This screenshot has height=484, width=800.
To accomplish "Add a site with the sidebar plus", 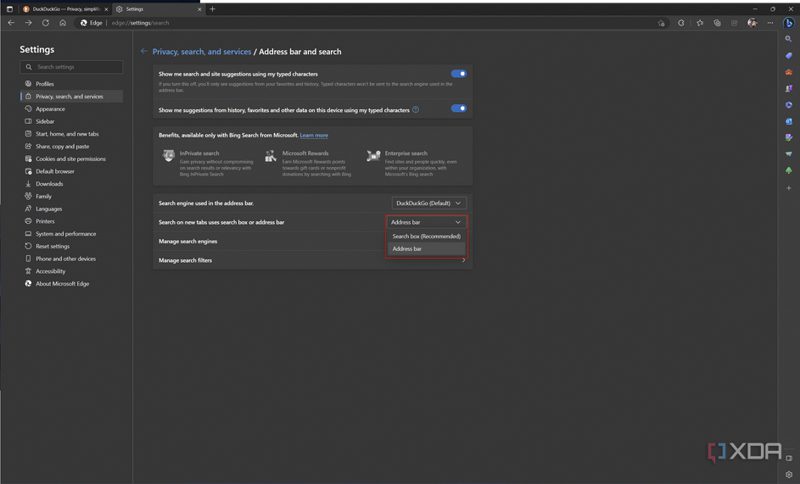I will coord(788,188).
